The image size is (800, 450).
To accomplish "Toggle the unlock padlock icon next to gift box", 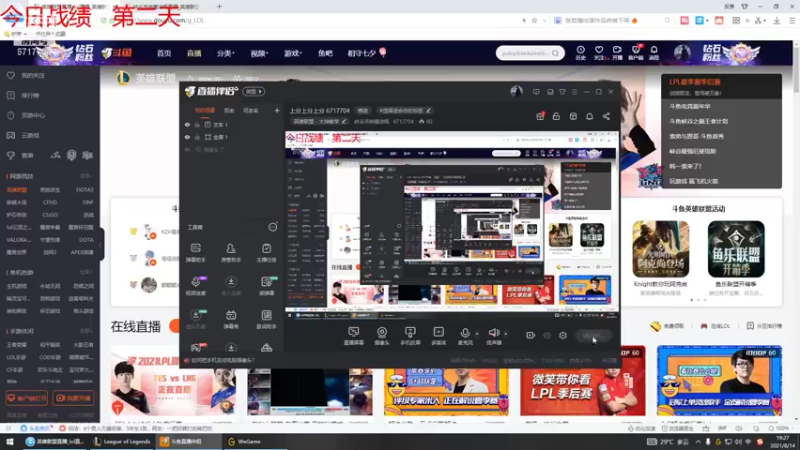I will click(556, 116).
